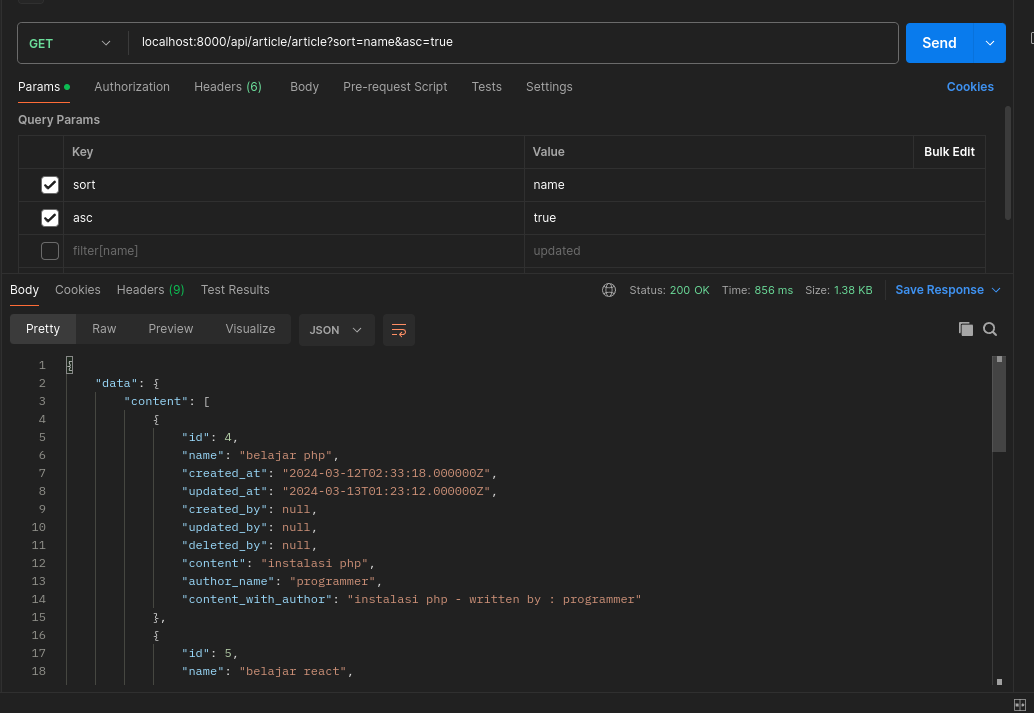The height and width of the screenshot is (713, 1034).
Task: Expand the Save Response dropdown chevron
Action: pos(996,290)
